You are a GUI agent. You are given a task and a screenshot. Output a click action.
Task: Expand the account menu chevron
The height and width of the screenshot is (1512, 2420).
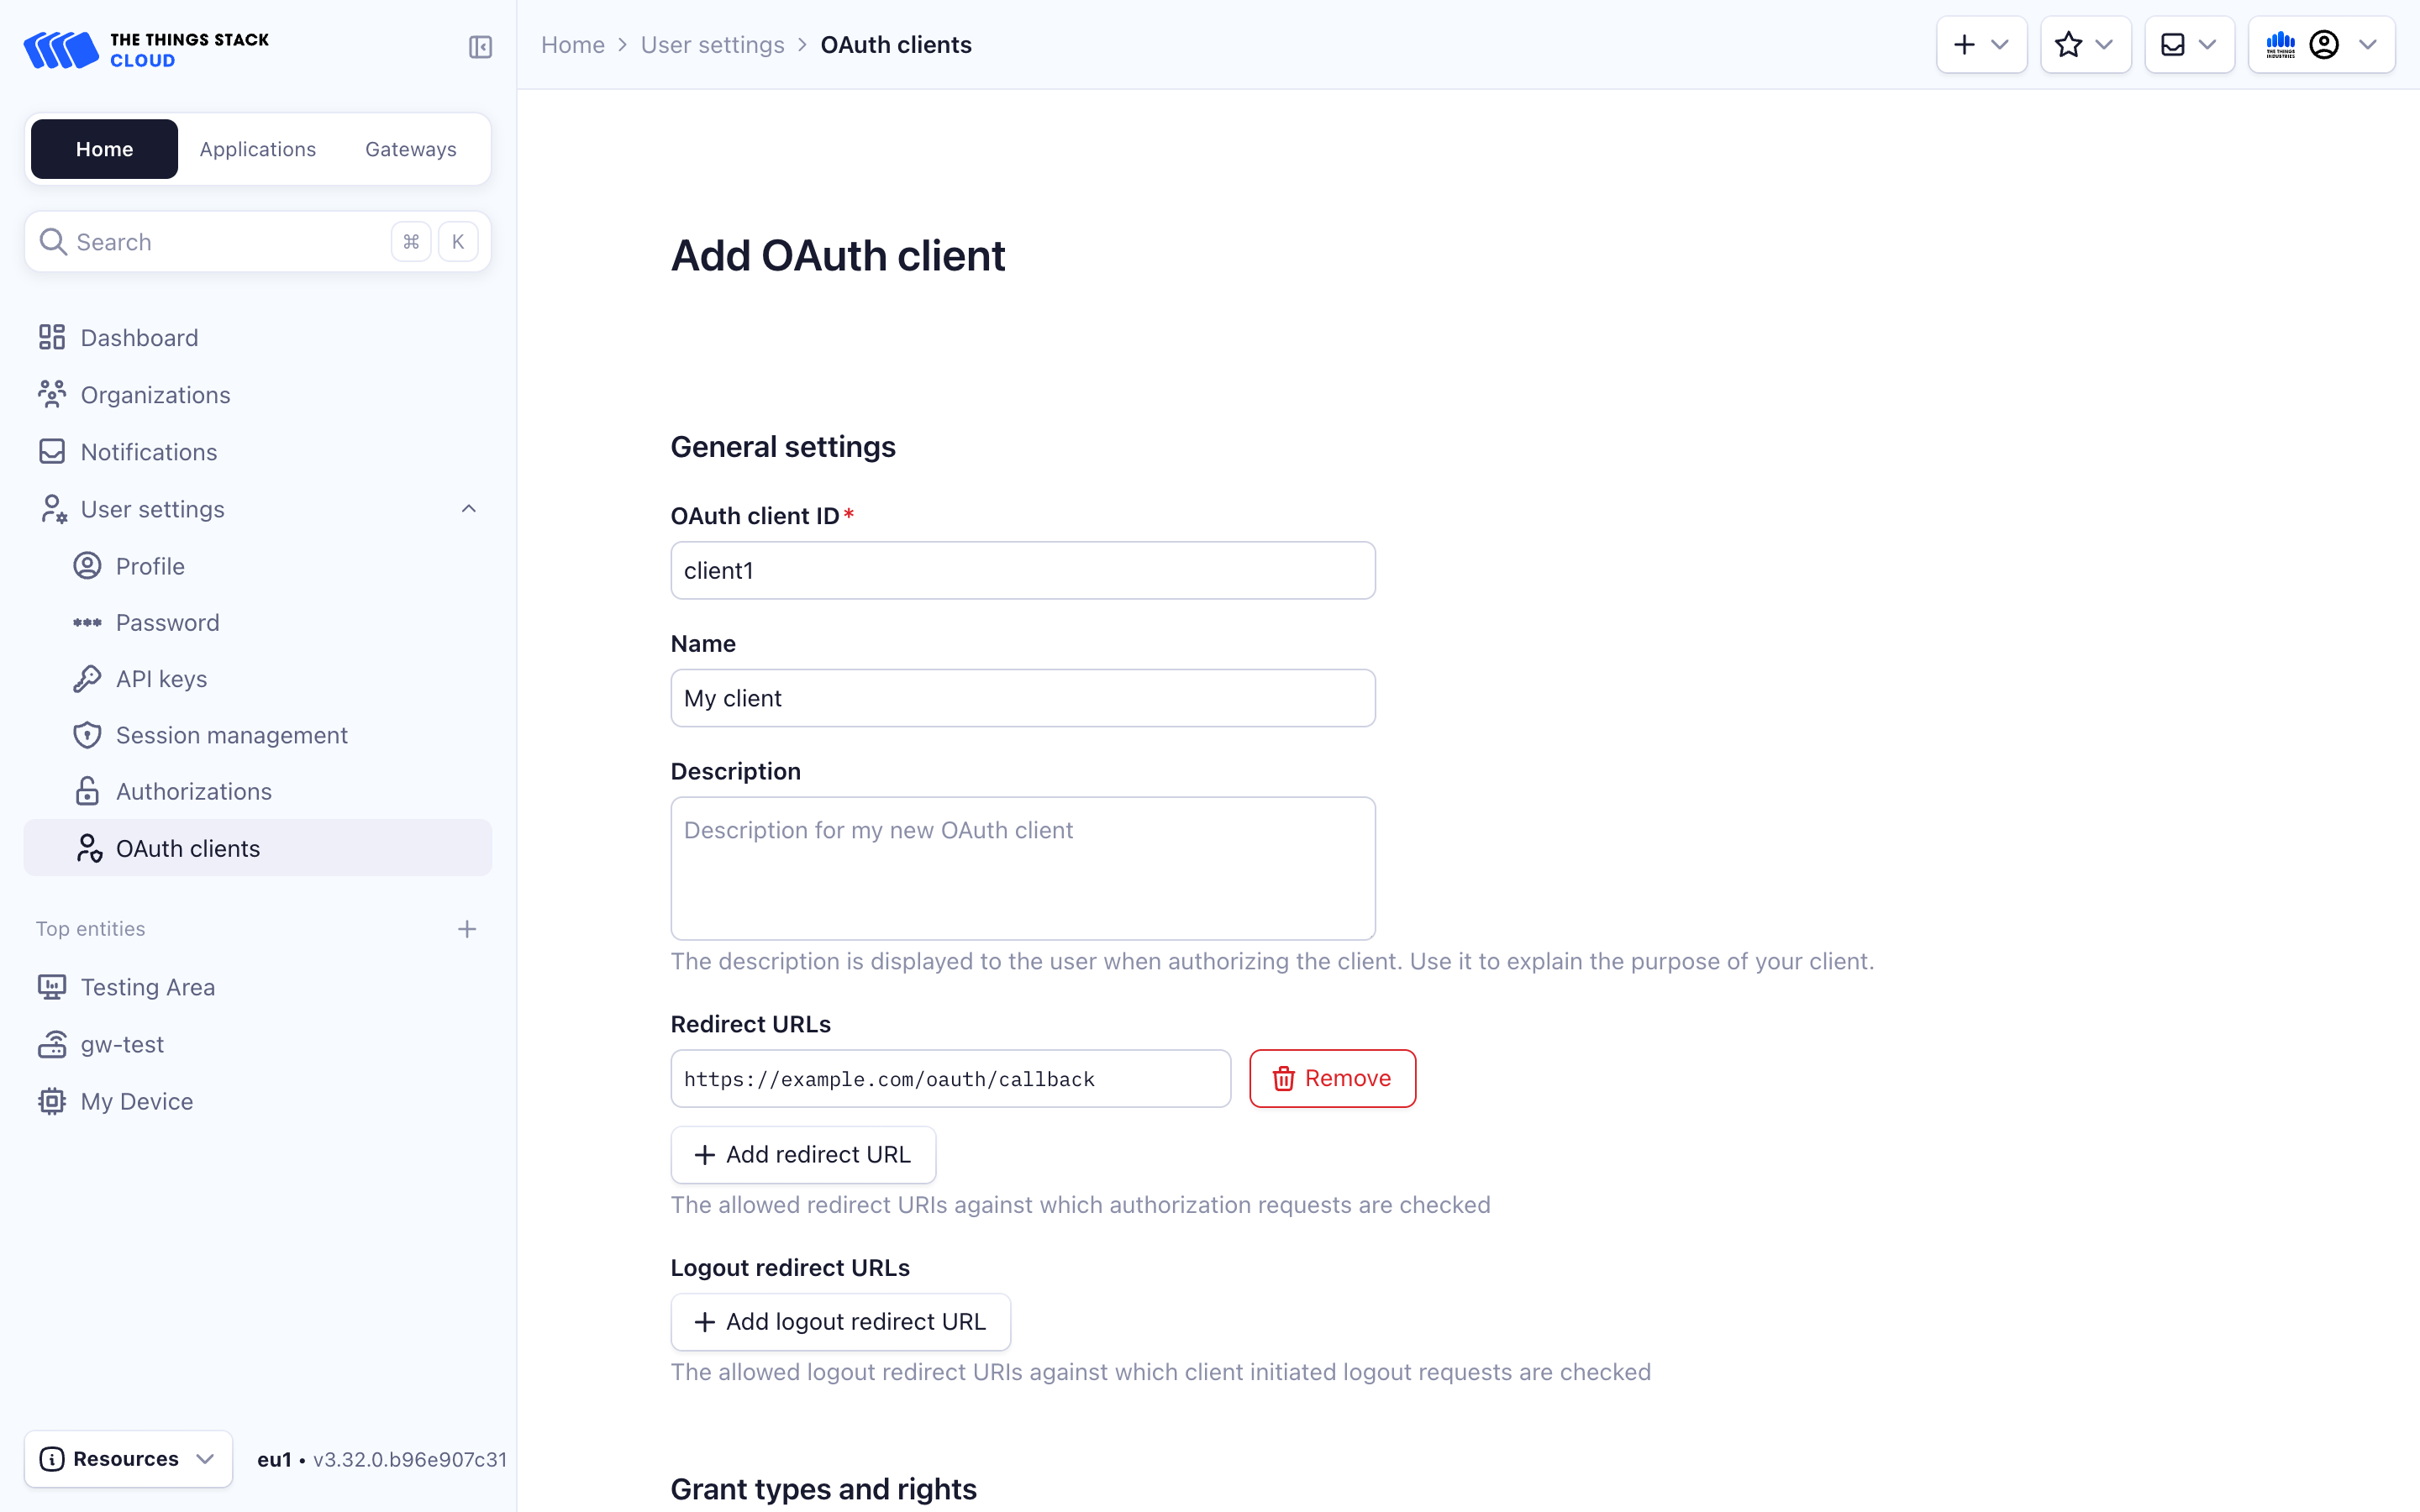[2368, 44]
